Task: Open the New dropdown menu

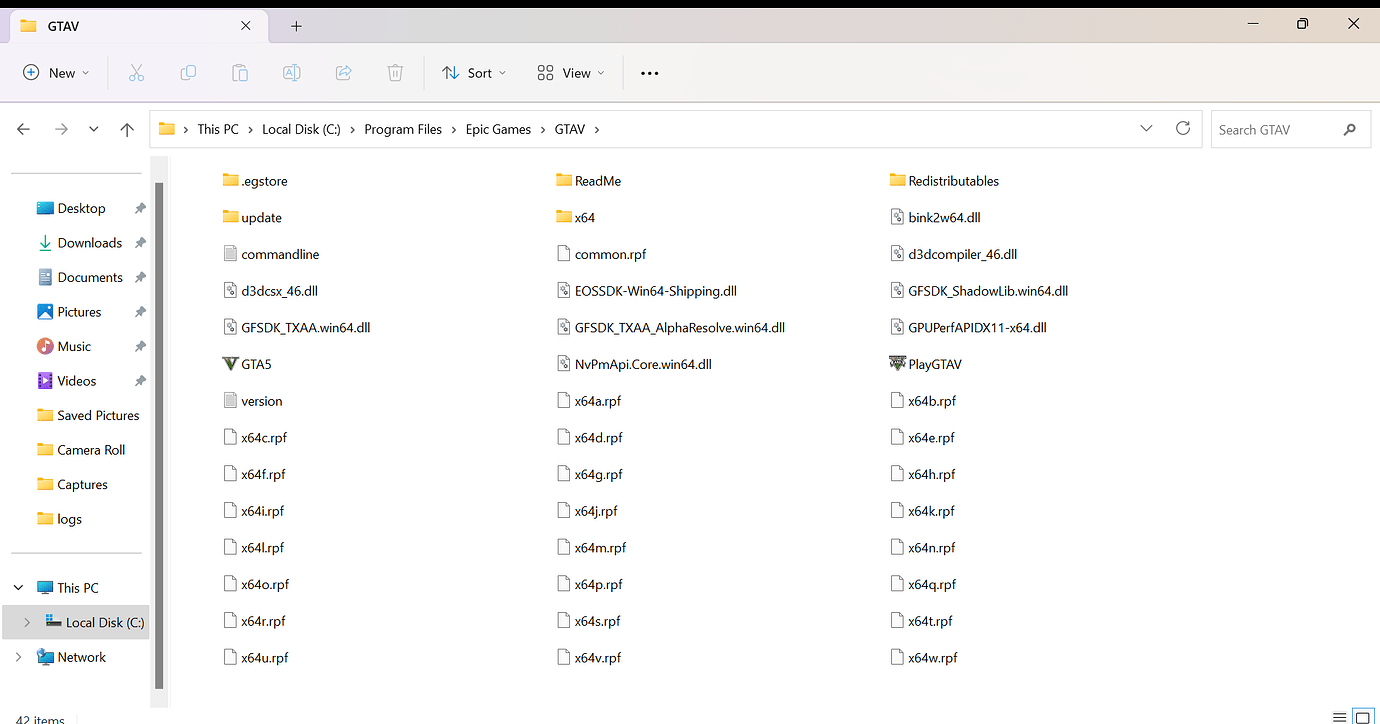Action: coord(56,73)
